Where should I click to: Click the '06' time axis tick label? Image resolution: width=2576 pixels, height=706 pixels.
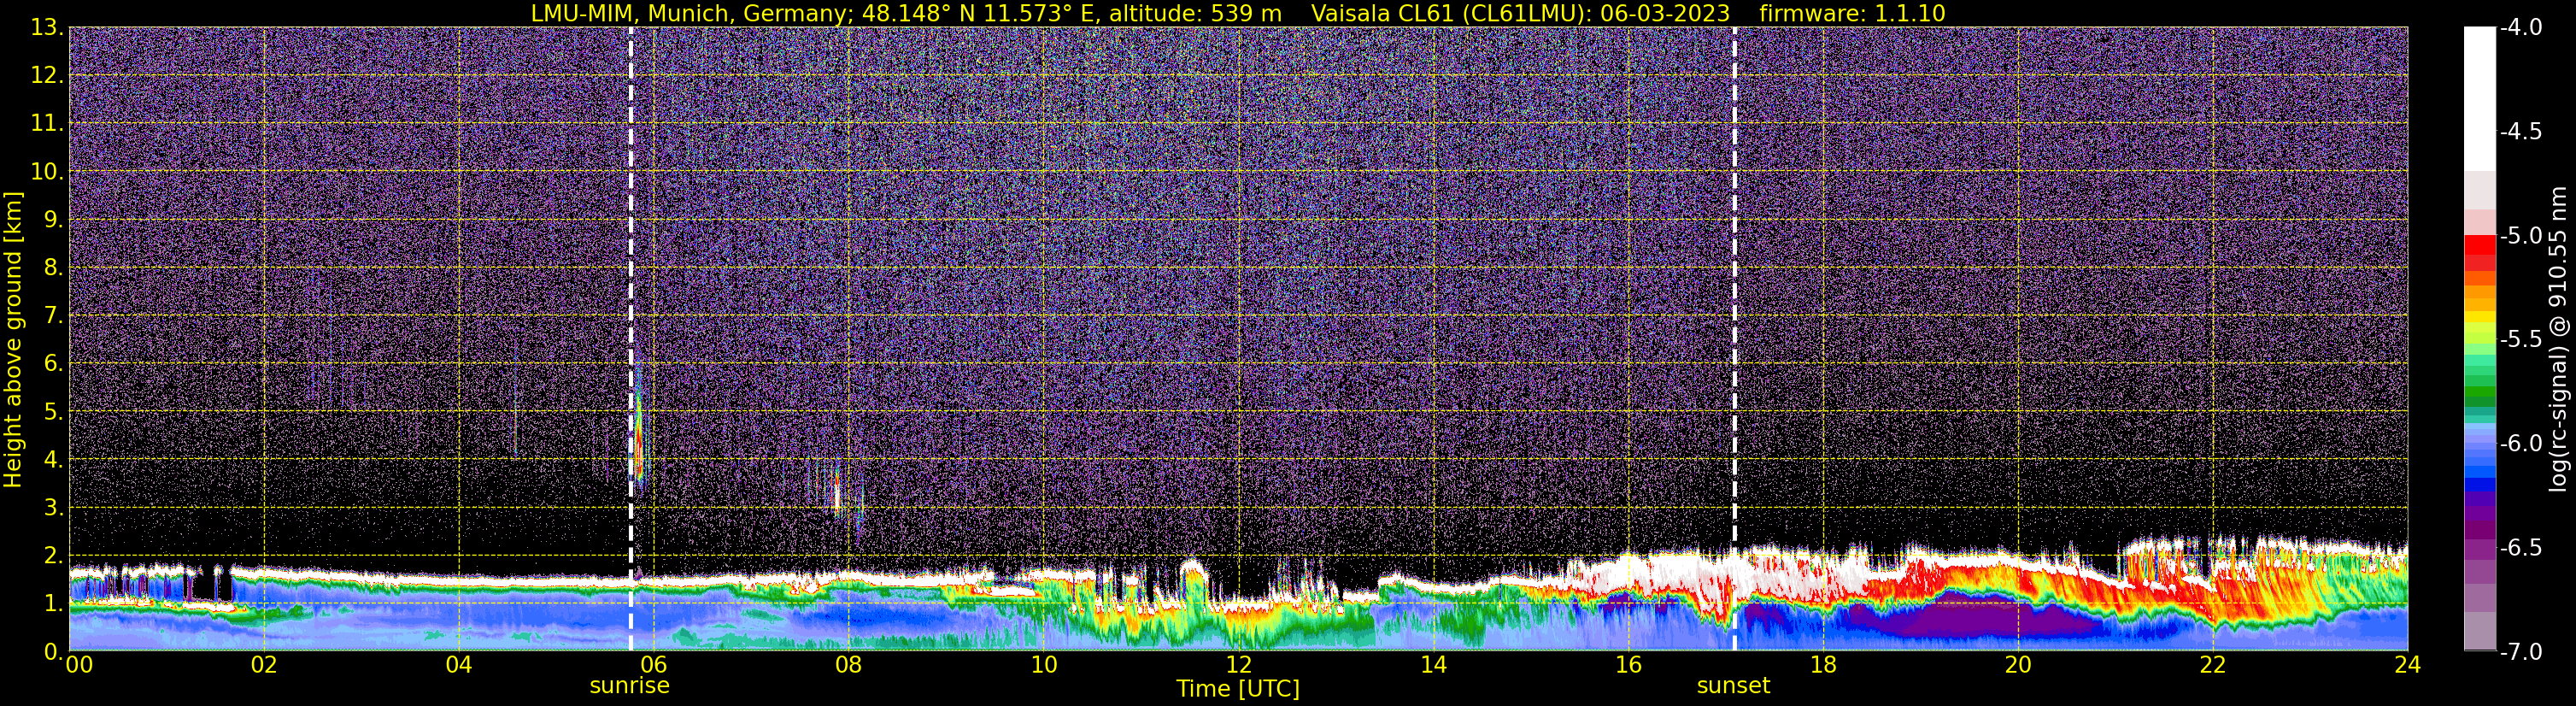point(653,665)
